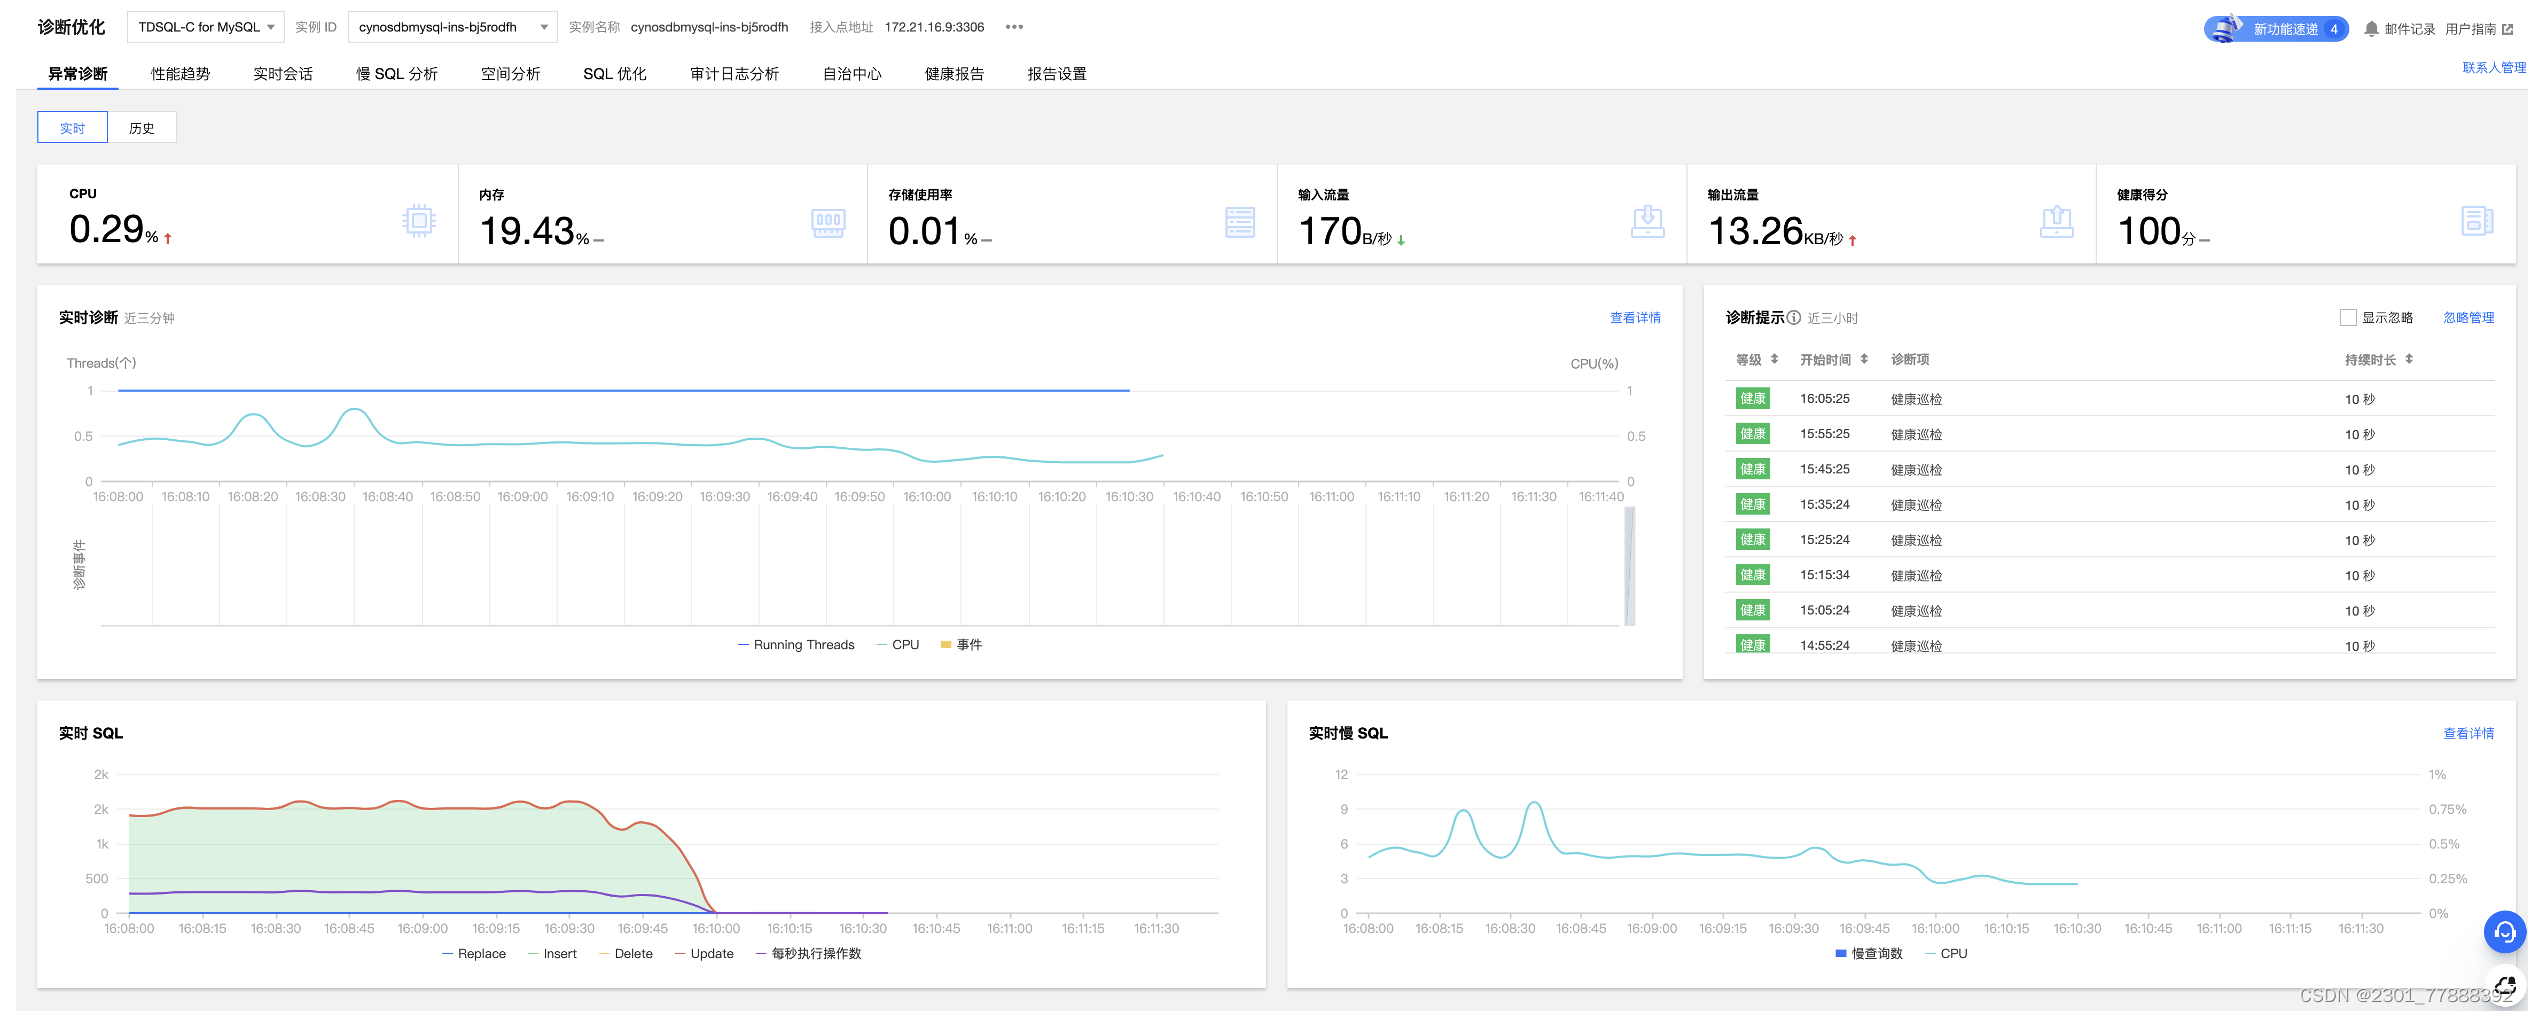
Task: Click the access address 172.21.16.9:3306
Action: tap(934, 27)
